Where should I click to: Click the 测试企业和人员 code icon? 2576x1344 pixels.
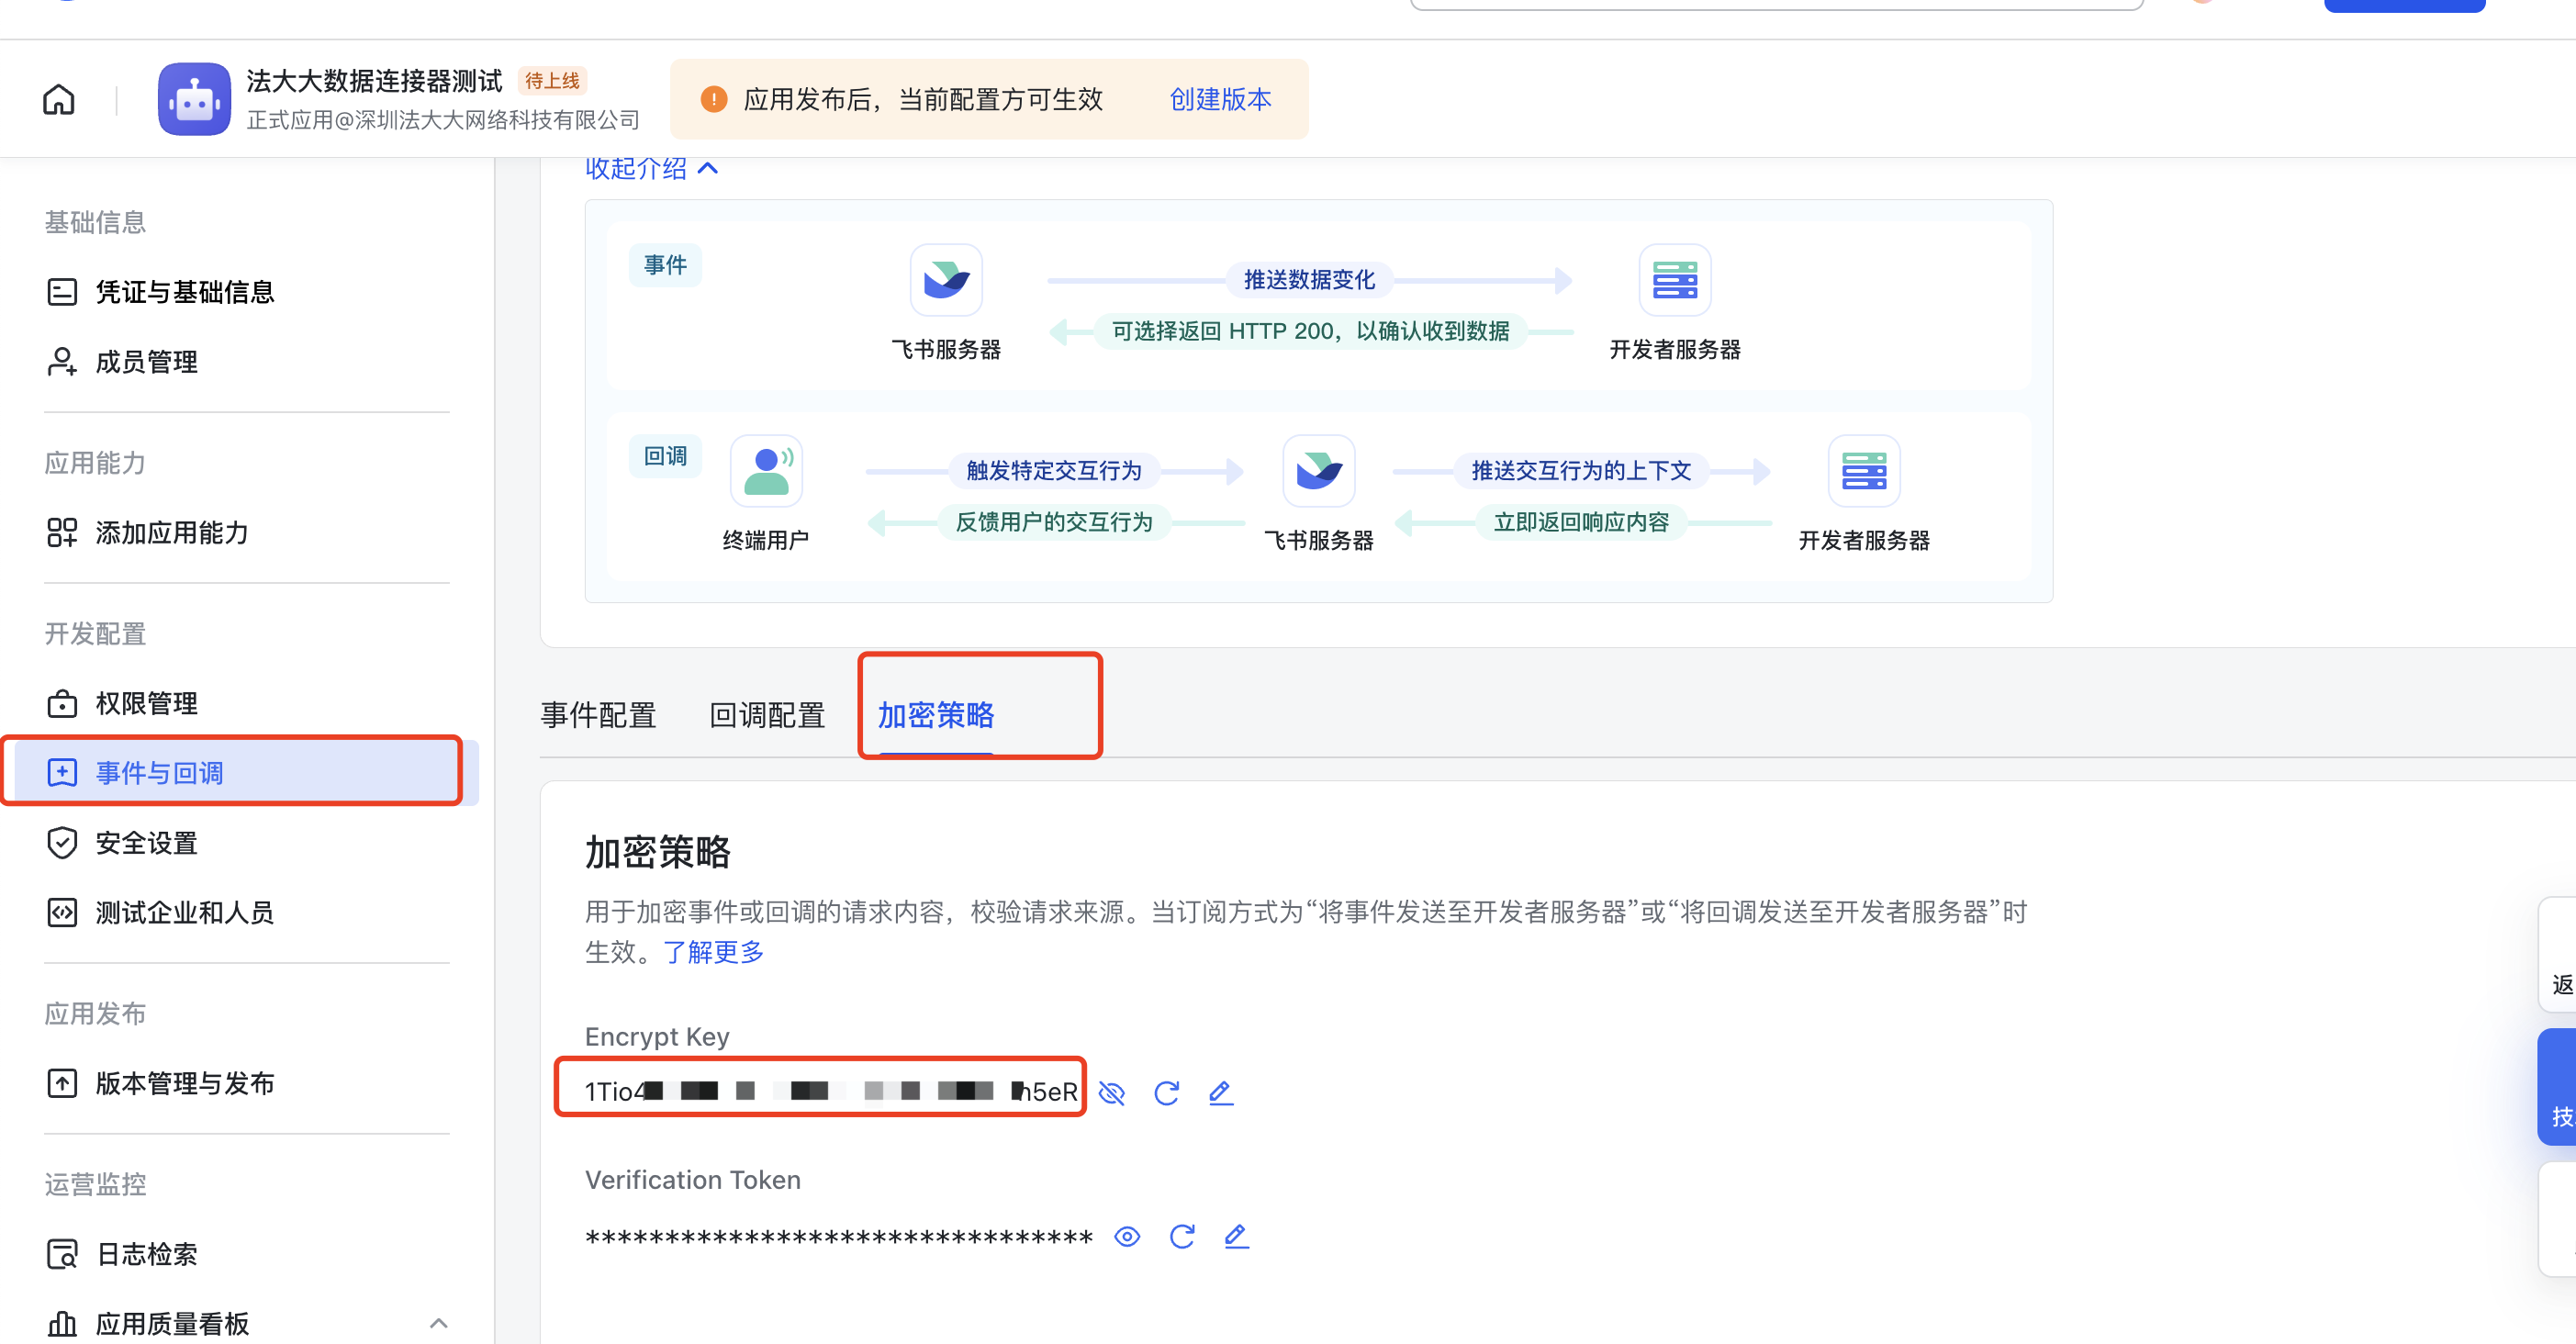click(x=62, y=912)
